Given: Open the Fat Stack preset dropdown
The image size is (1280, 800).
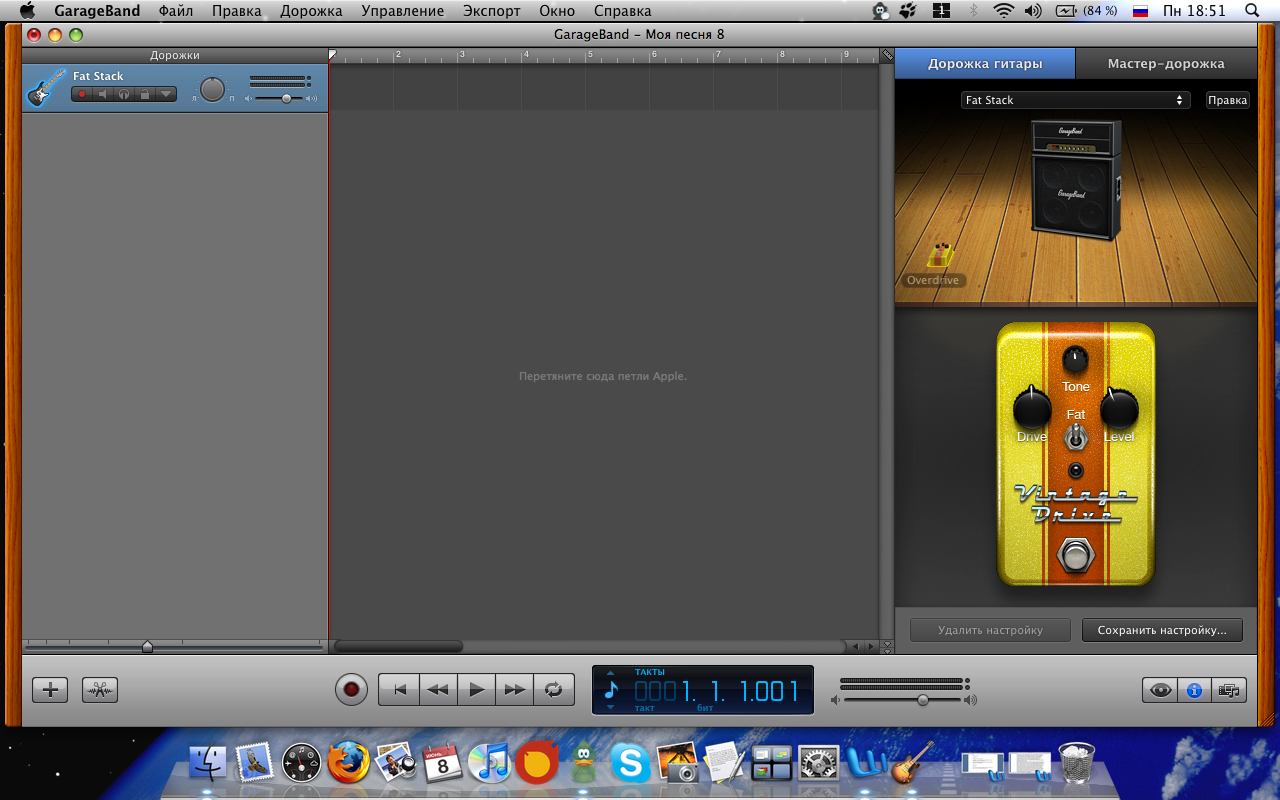Looking at the screenshot, I should (x=1075, y=100).
